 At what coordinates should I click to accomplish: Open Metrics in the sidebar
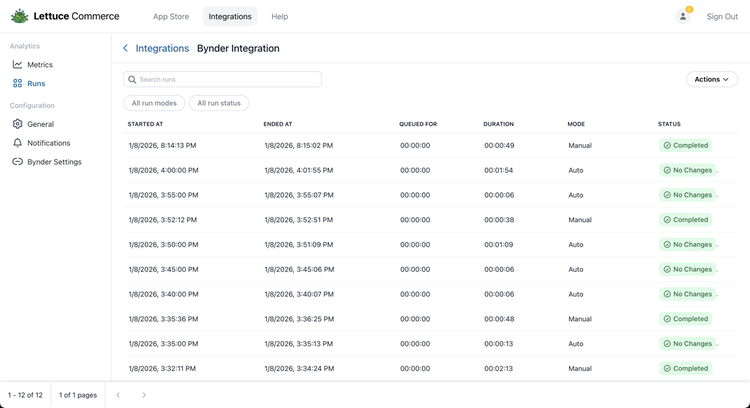(40, 65)
